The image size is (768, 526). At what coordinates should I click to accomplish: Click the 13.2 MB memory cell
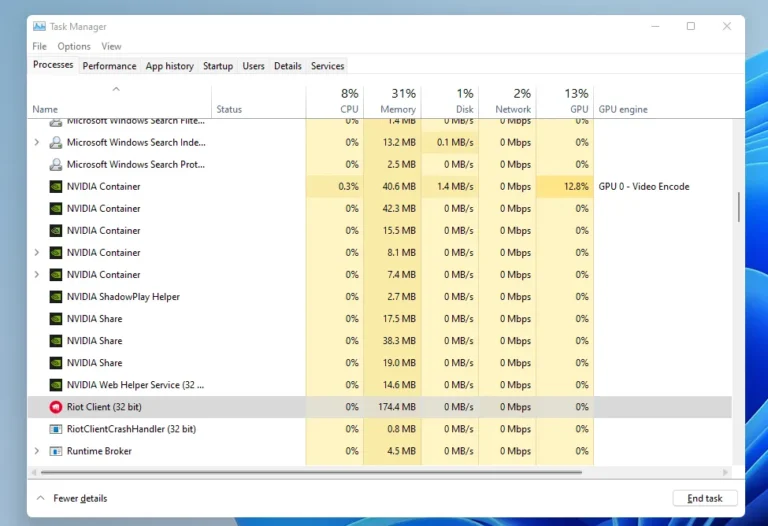392,143
